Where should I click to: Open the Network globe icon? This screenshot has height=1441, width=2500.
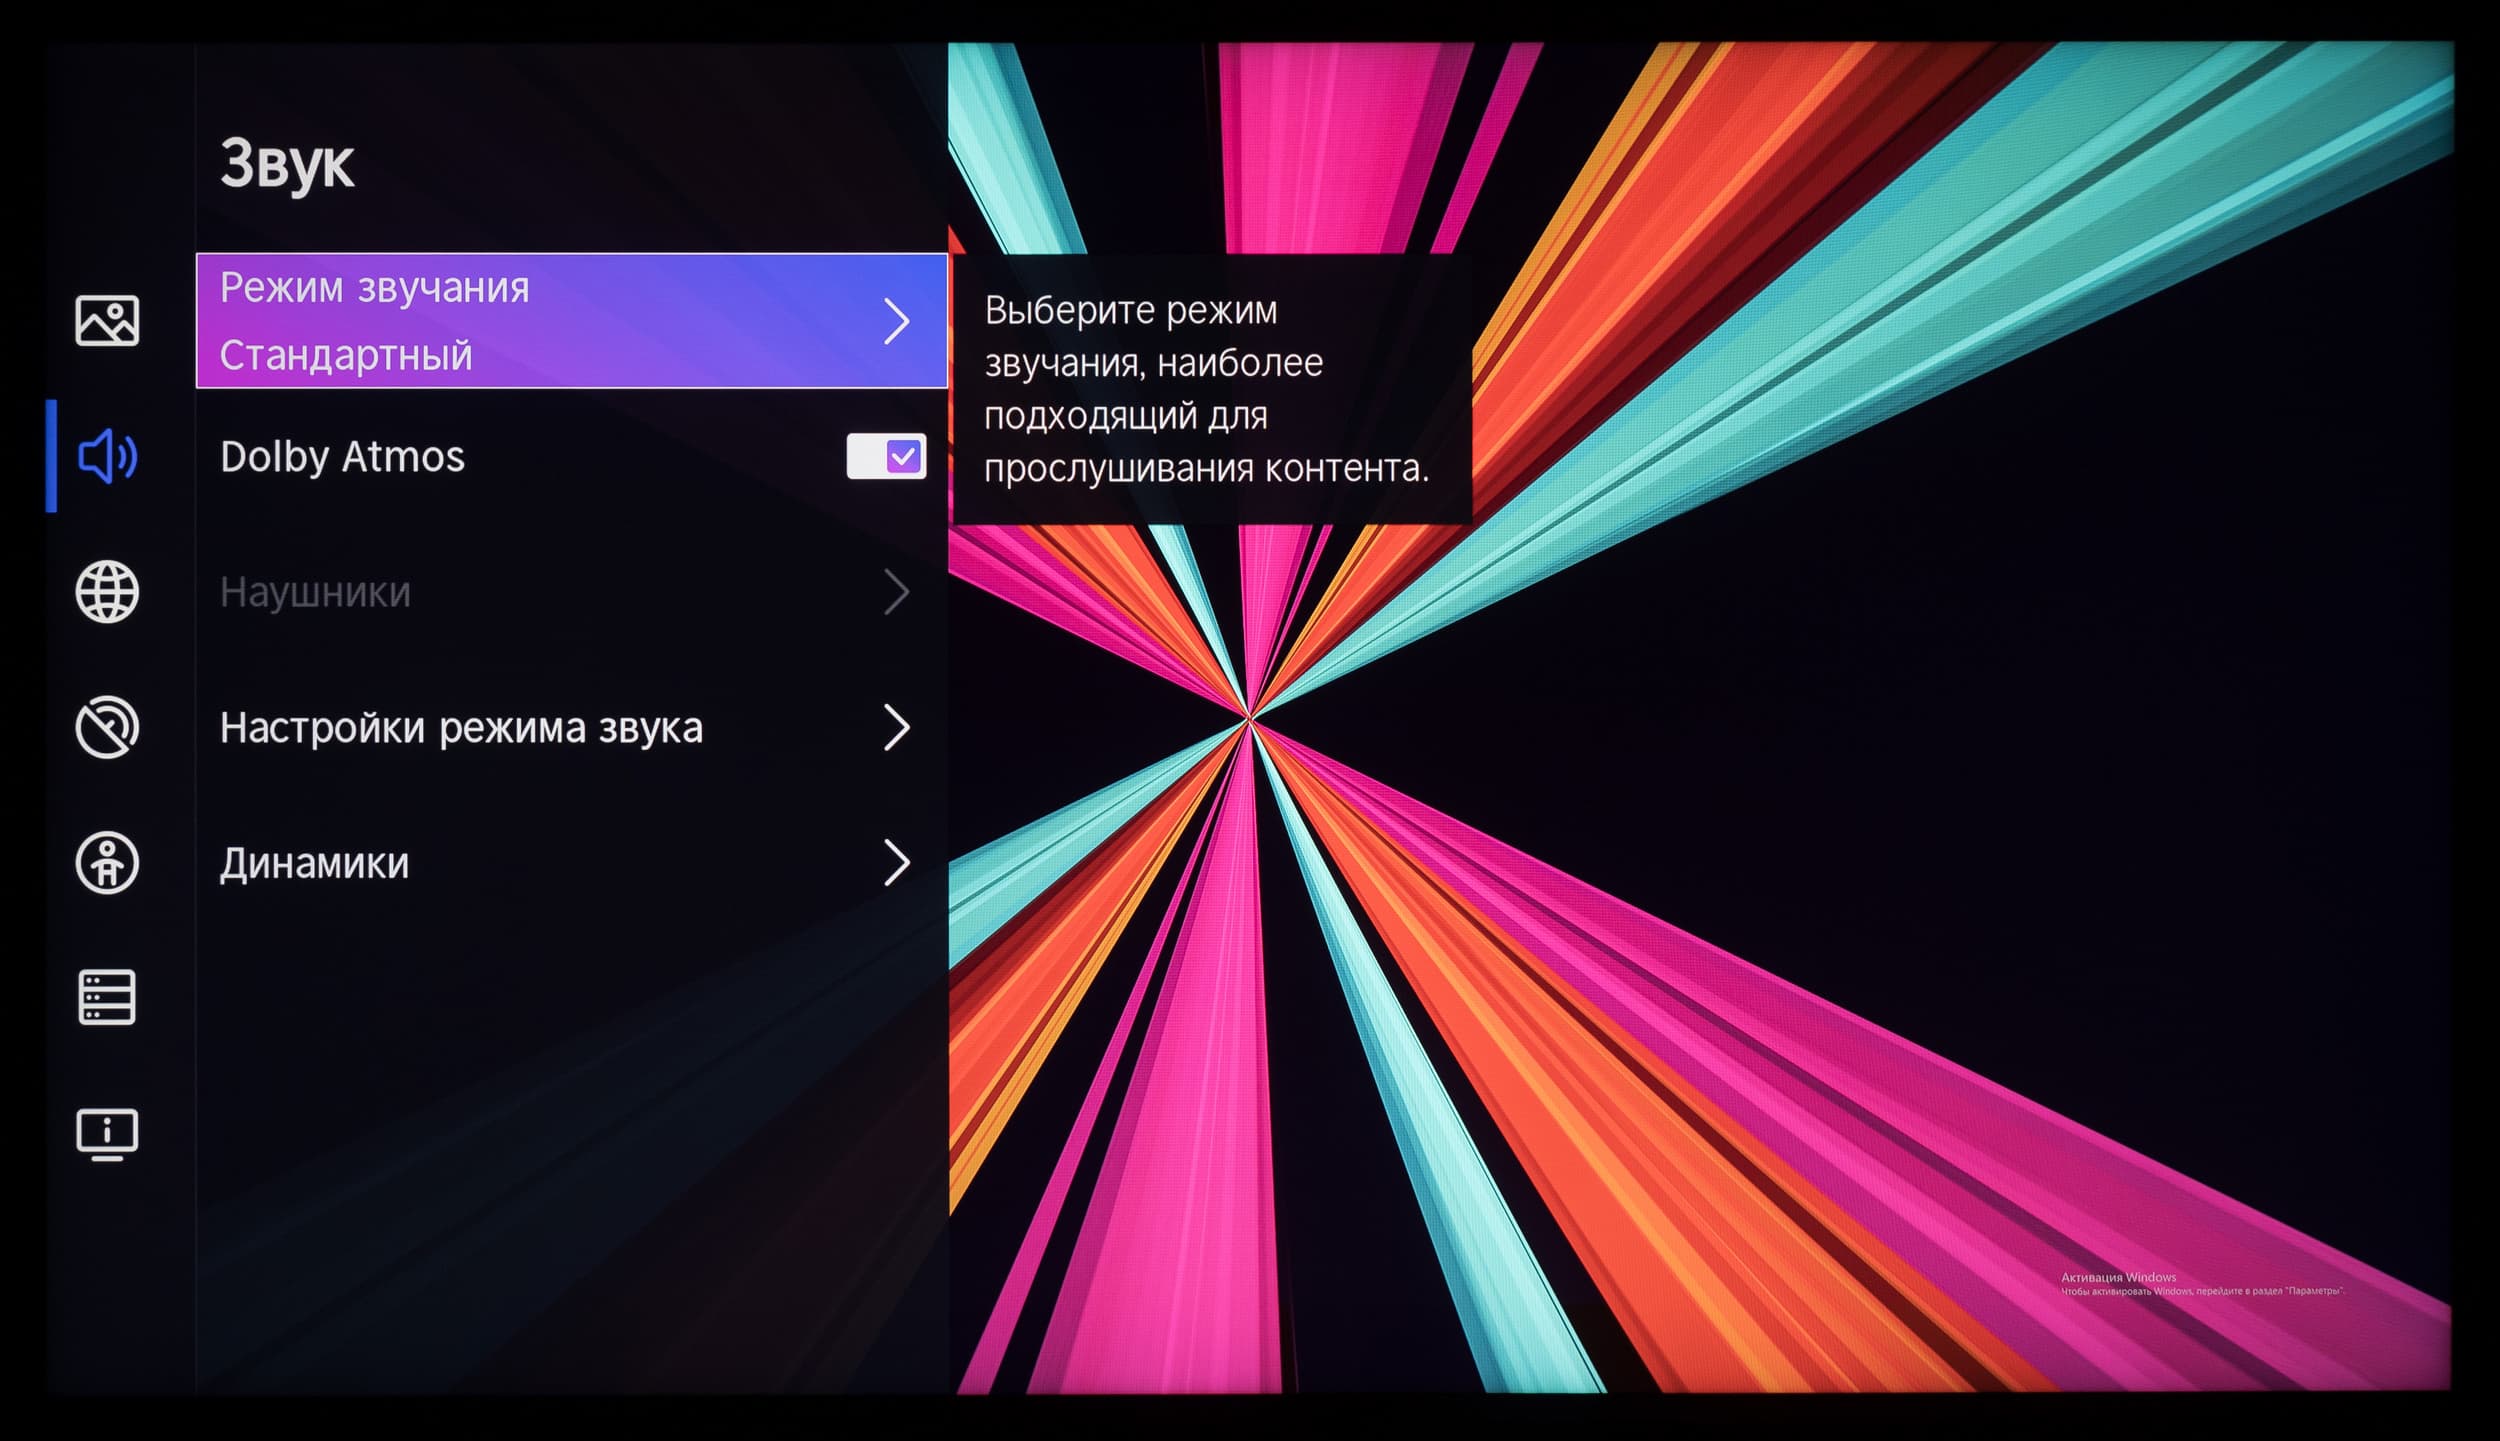[x=107, y=592]
